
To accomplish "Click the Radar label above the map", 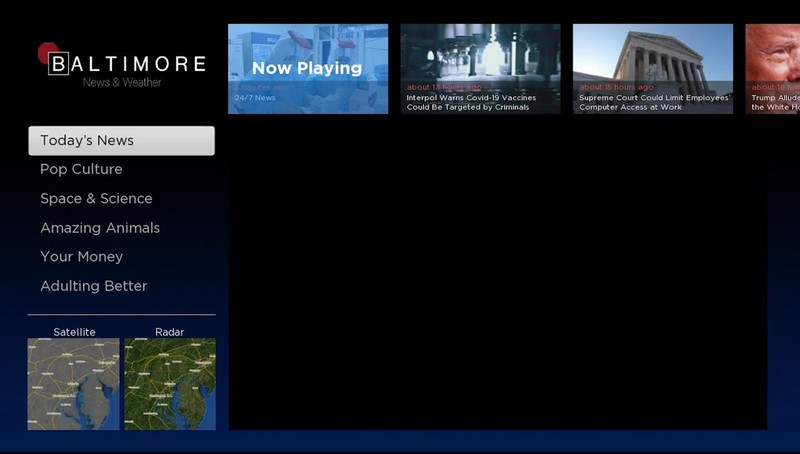I will pos(170,332).
